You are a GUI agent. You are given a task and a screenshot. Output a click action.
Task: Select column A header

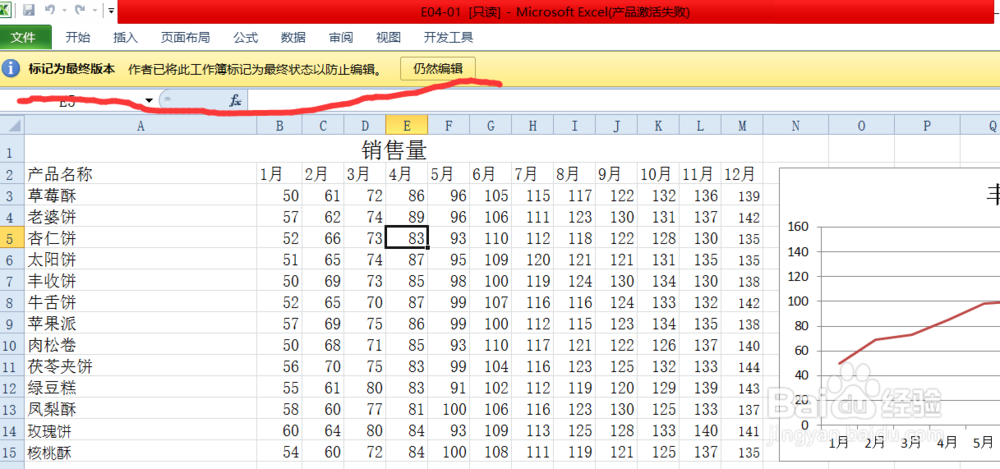(x=141, y=126)
